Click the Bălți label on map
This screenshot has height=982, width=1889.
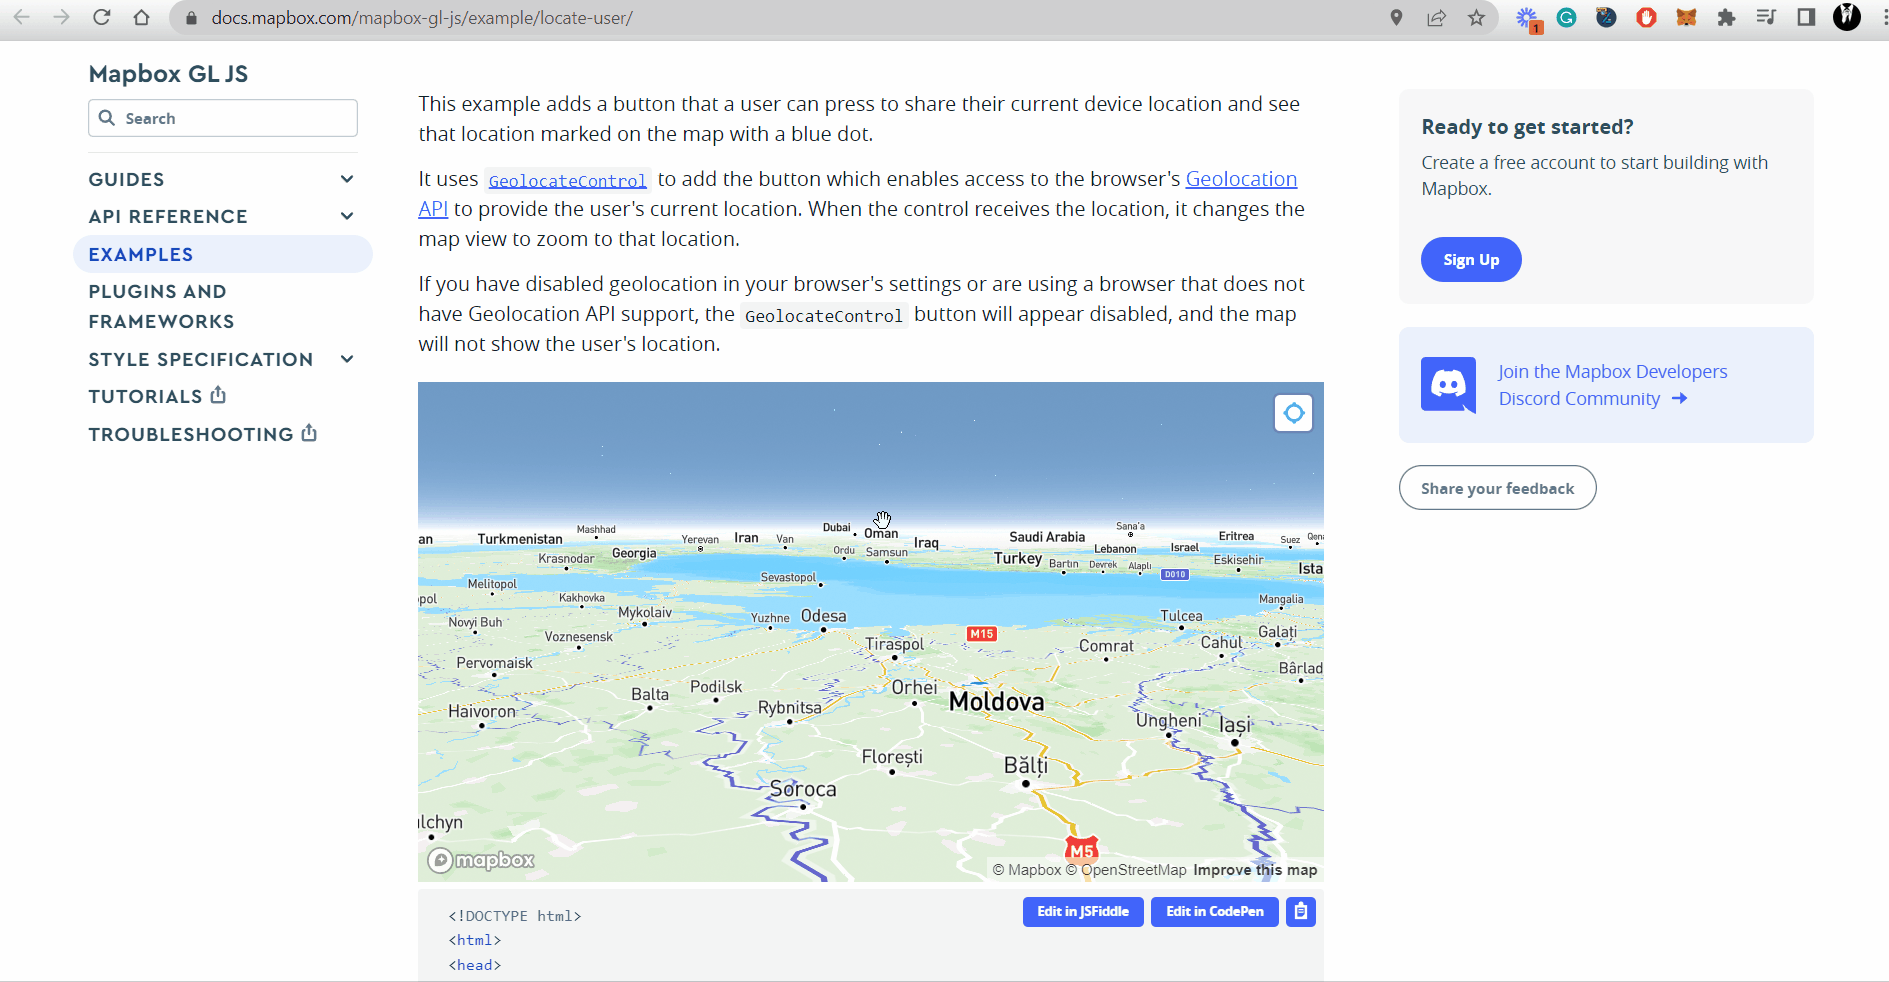tap(1026, 765)
